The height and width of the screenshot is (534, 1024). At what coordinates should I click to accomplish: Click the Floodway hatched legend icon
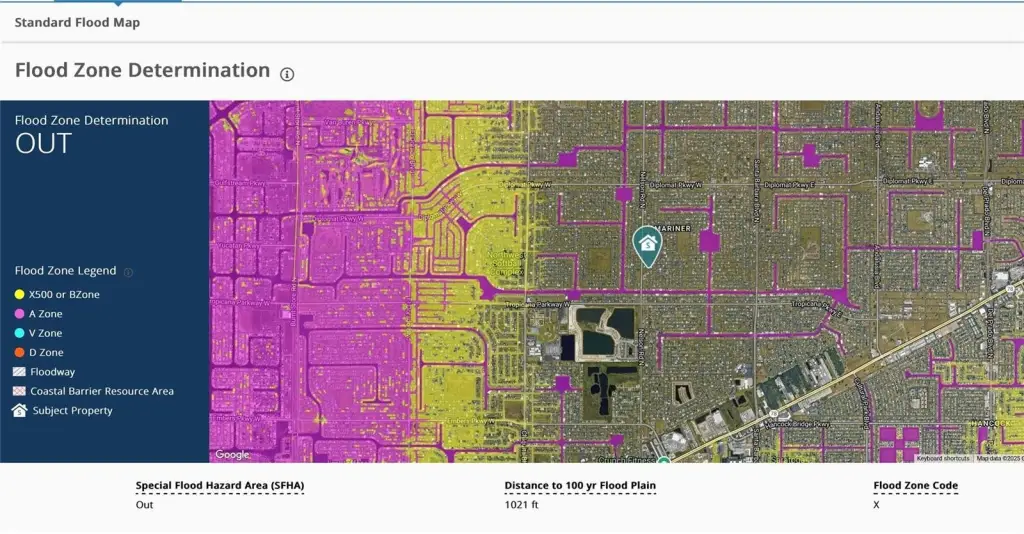pyautogui.click(x=19, y=372)
